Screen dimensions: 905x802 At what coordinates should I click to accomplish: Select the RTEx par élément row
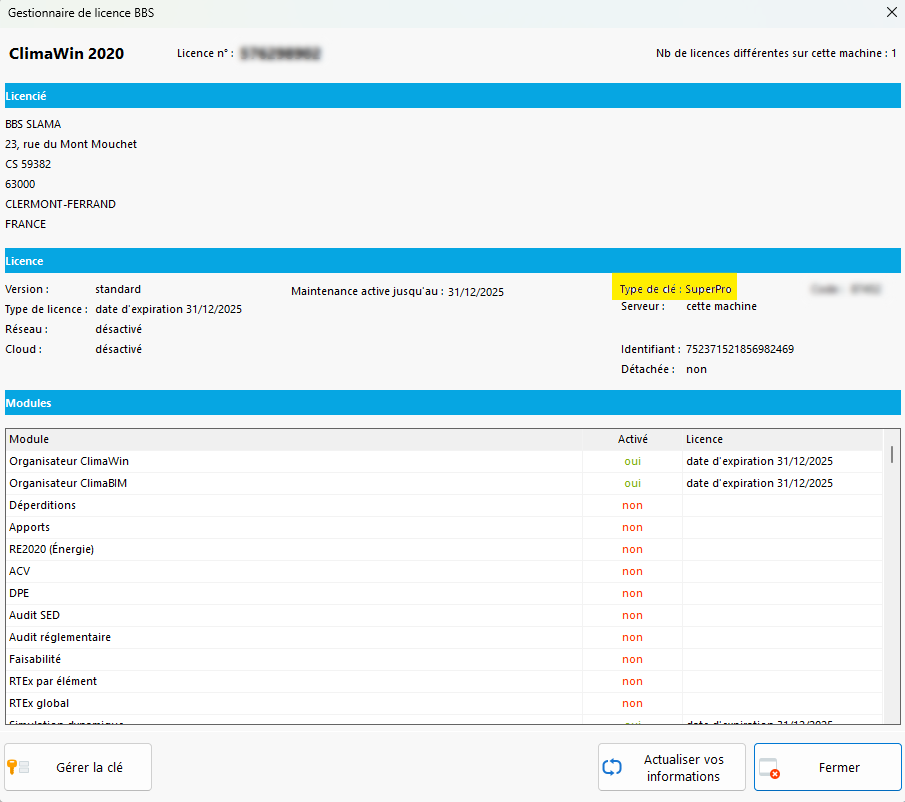(x=444, y=681)
